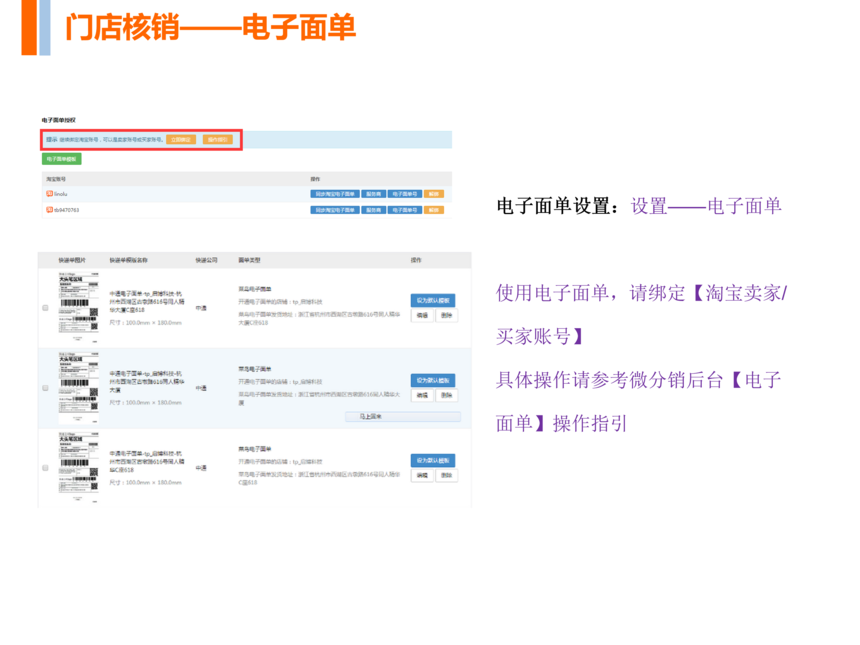Open 操作指引 in the hint bar

pos(217,140)
